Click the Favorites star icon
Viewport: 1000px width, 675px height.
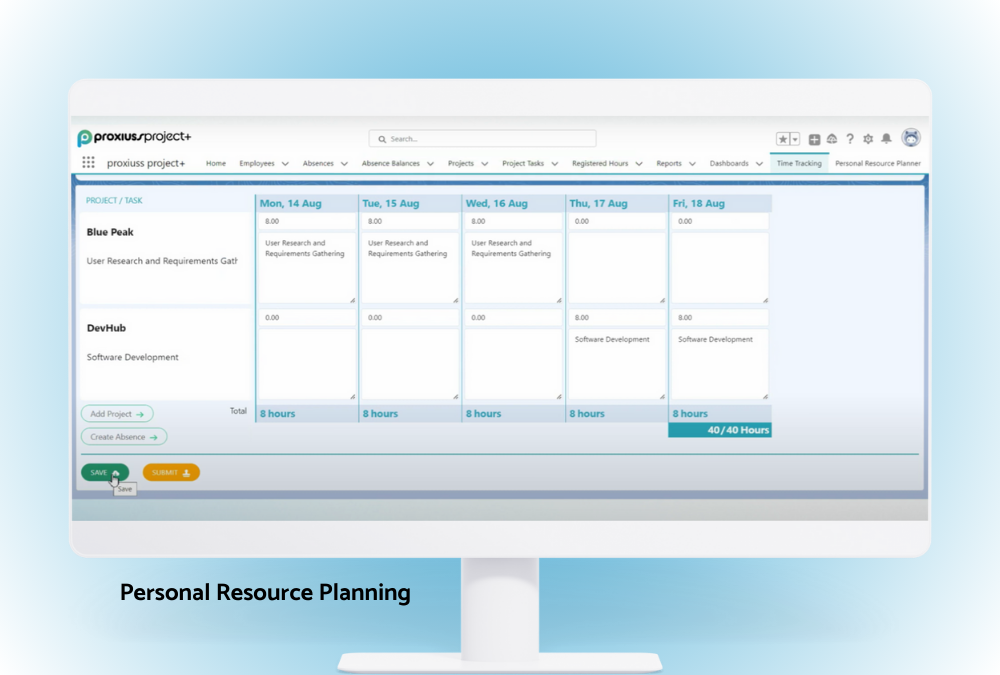pyautogui.click(x=783, y=139)
